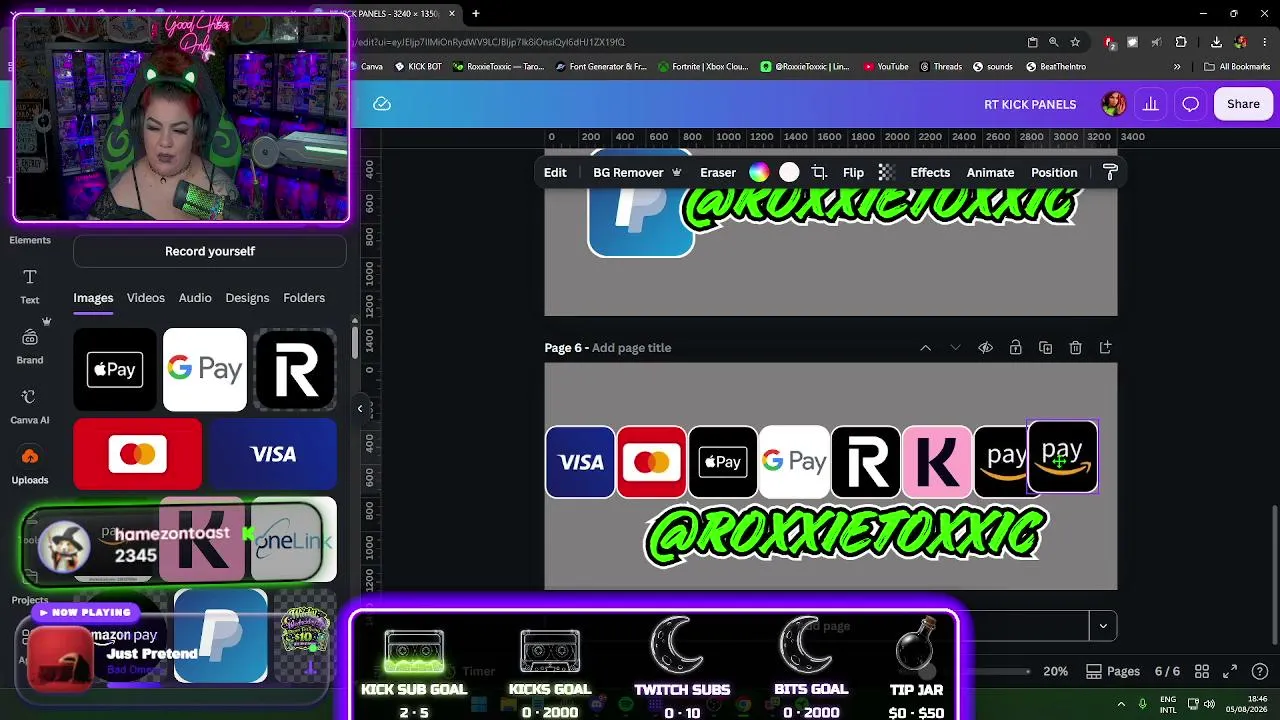The height and width of the screenshot is (720, 1280).
Task: Open the browser Extensions puzzle icon
Action: tap(1181, 42)
